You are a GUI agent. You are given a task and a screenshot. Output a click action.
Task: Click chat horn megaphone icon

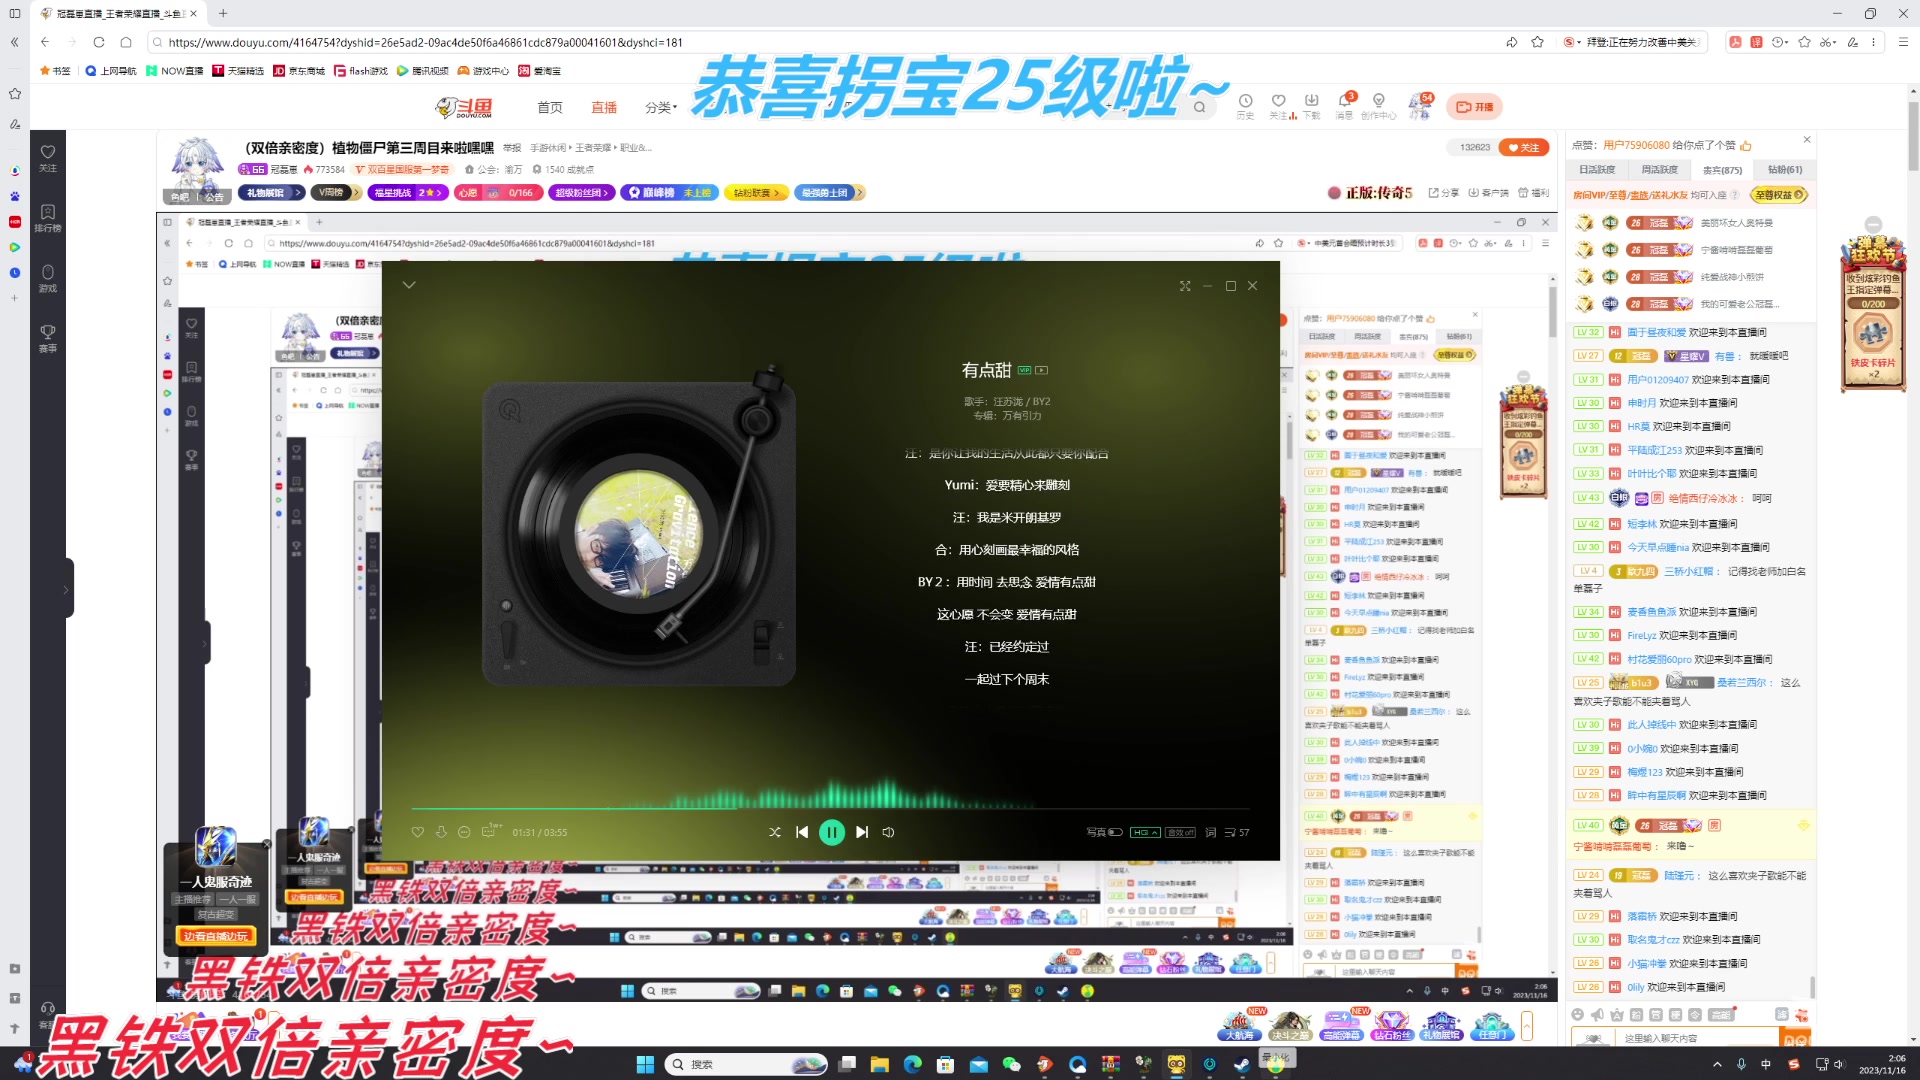[1597, 1014]
